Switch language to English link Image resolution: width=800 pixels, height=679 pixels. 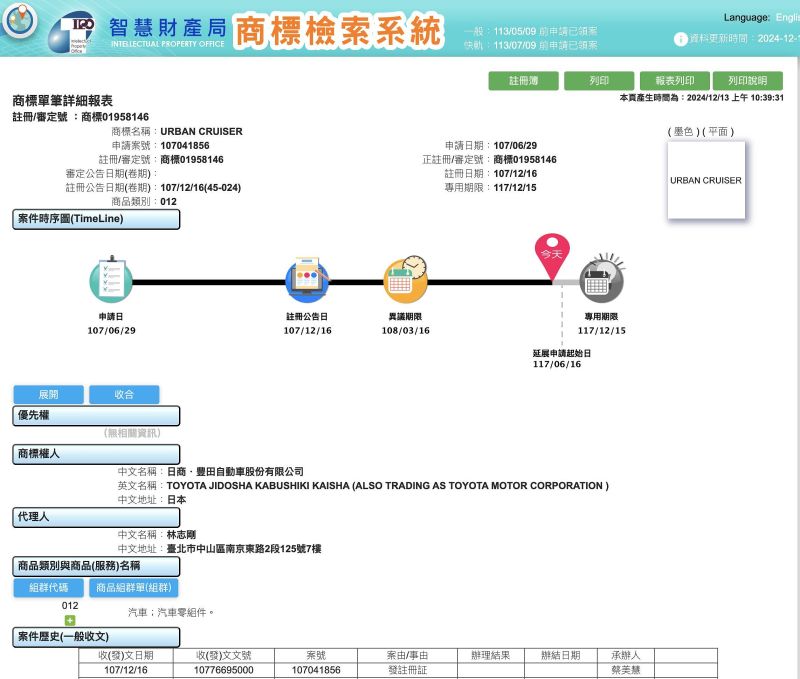coord(787,18)
